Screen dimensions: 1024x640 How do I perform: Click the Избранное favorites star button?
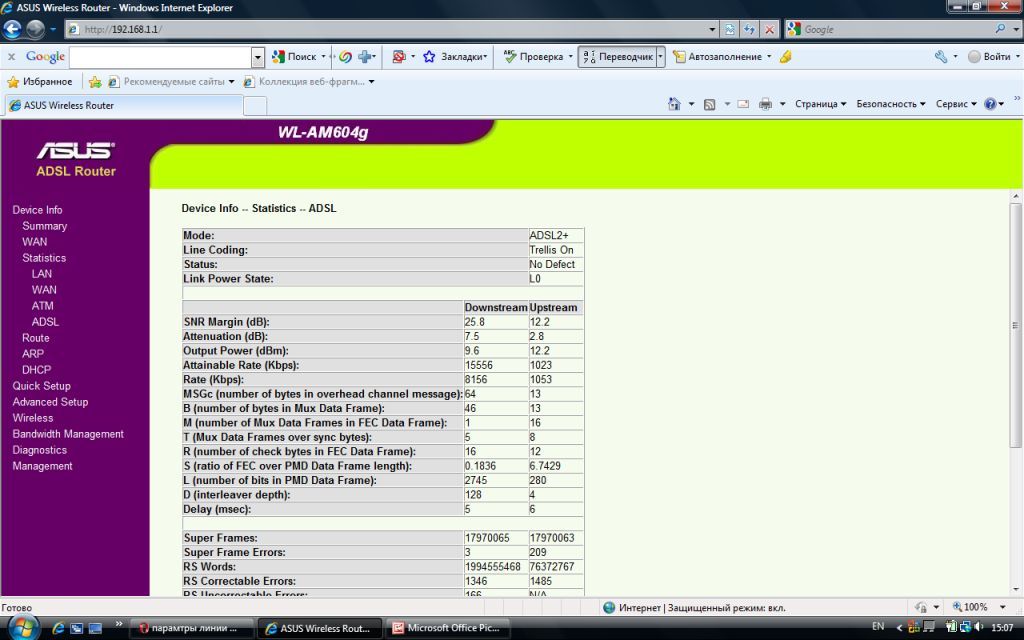[x=40, y=82]
